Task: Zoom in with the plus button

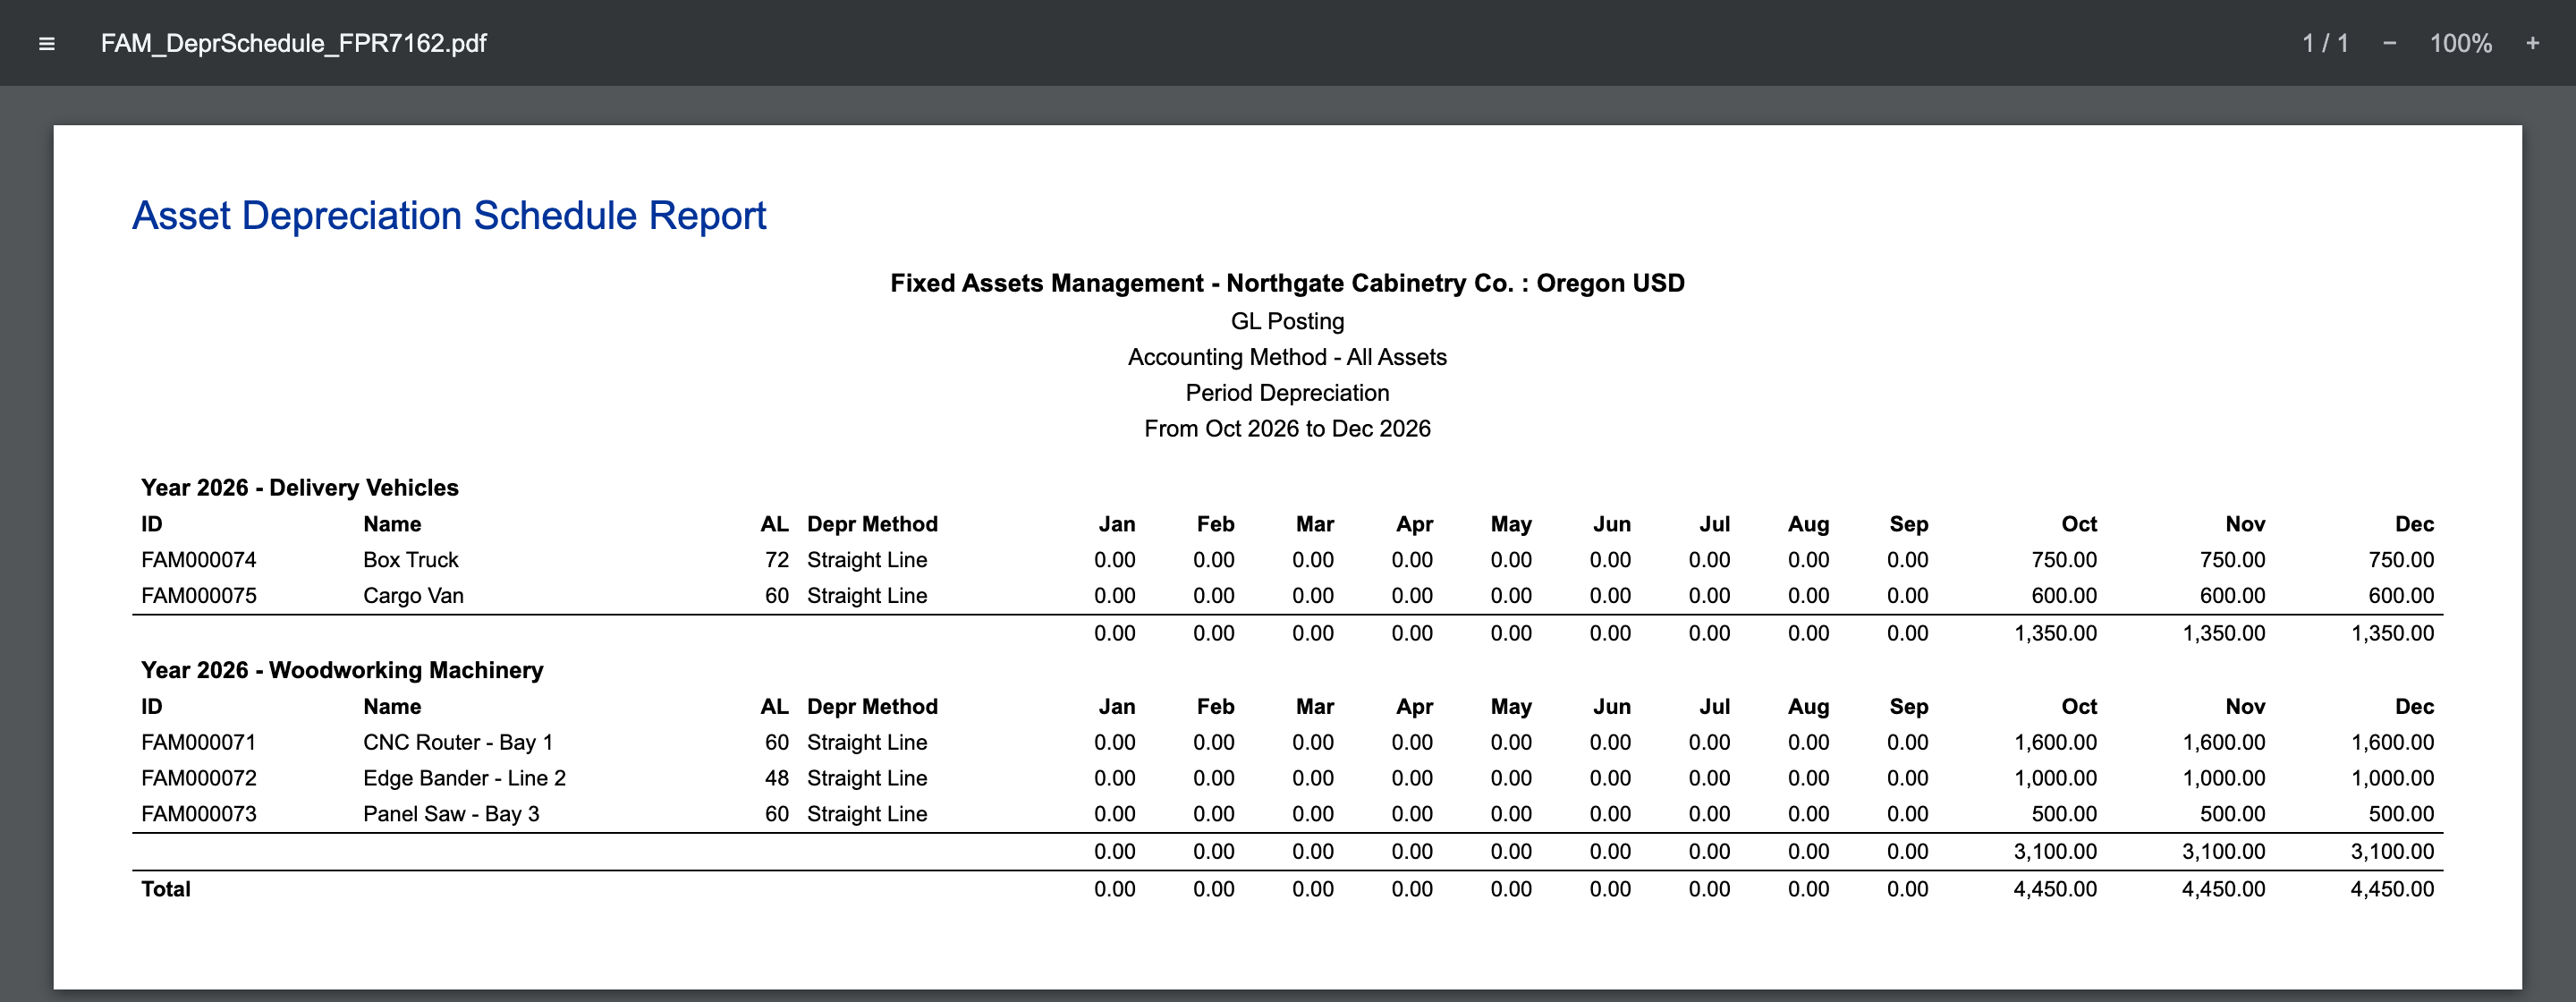Action: (x=2532, y=43)
